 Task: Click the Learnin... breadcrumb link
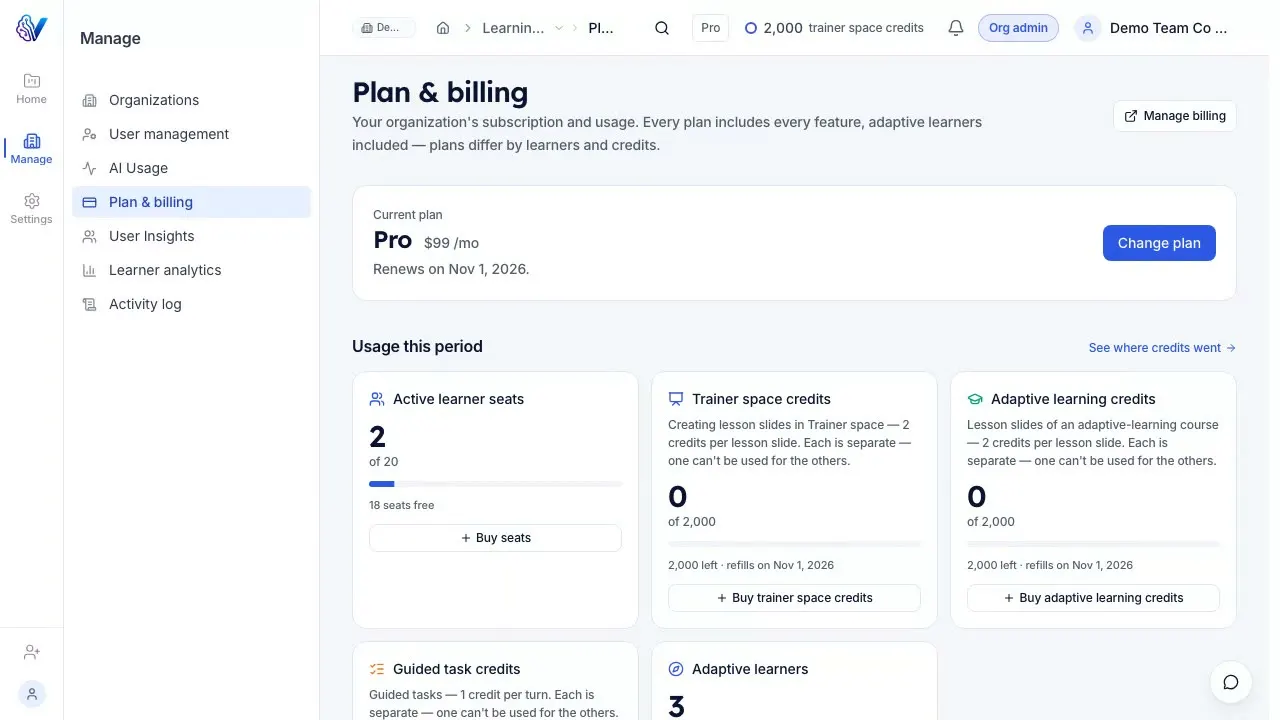[x=513, y=28]
